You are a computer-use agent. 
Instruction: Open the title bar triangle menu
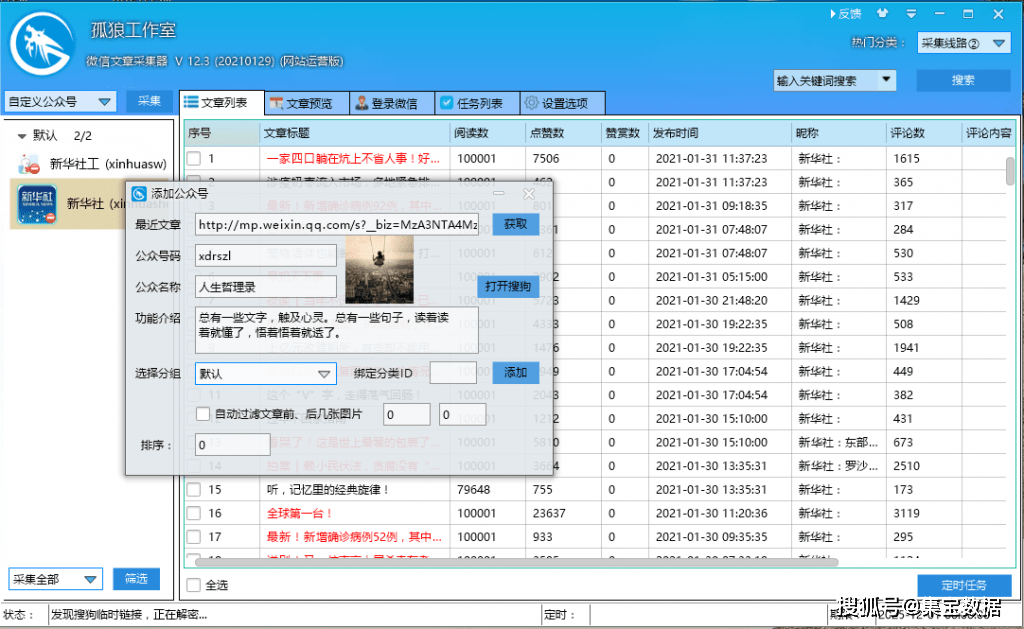point(911,13)
